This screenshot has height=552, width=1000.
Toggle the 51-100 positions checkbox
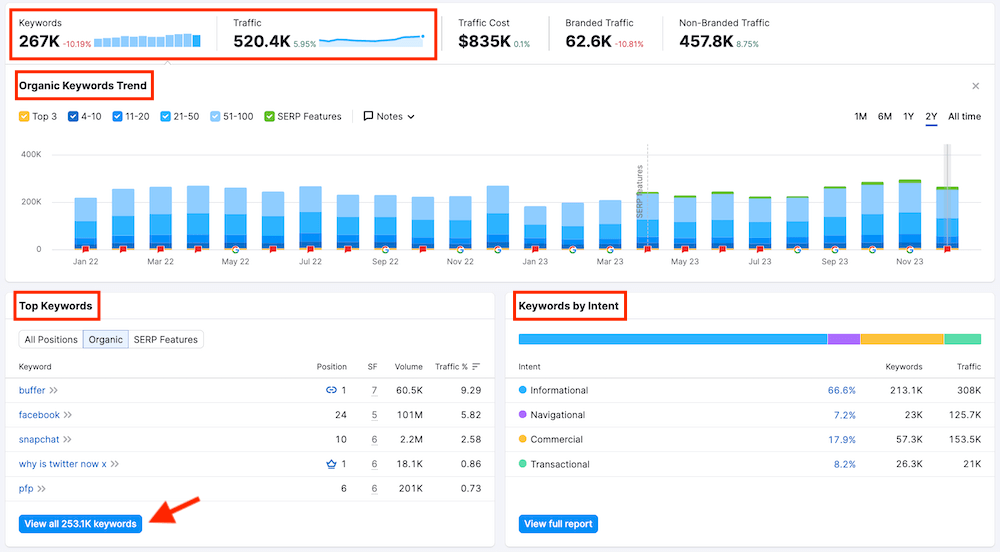pyautogui.click(x=216, y=117)
